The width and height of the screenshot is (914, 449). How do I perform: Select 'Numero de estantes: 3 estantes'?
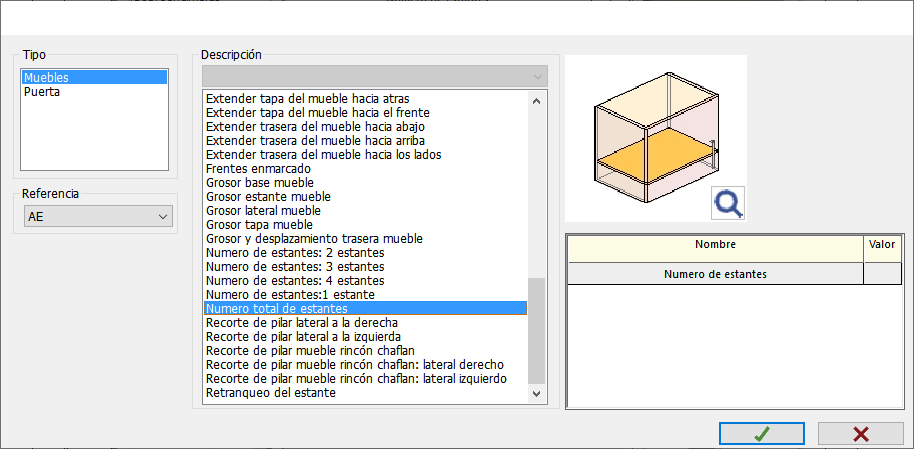tap(365, 266)
